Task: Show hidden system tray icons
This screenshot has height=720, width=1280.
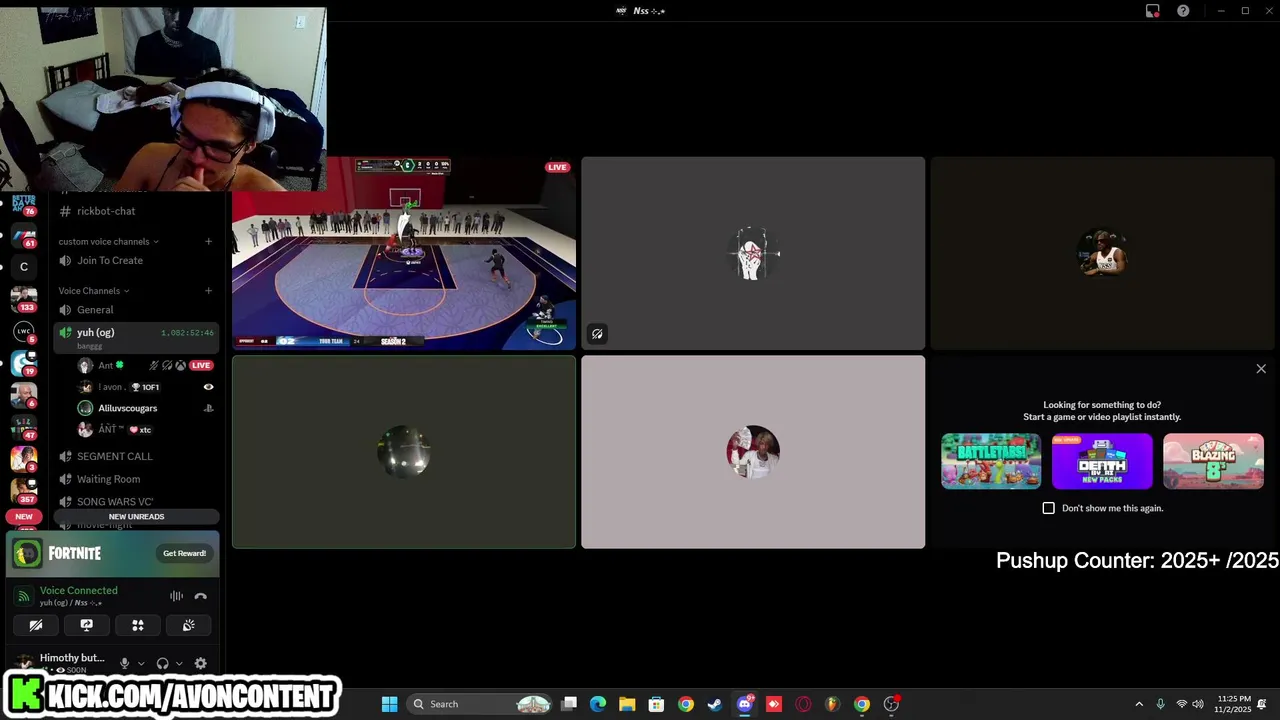Action: (1138, 704)
